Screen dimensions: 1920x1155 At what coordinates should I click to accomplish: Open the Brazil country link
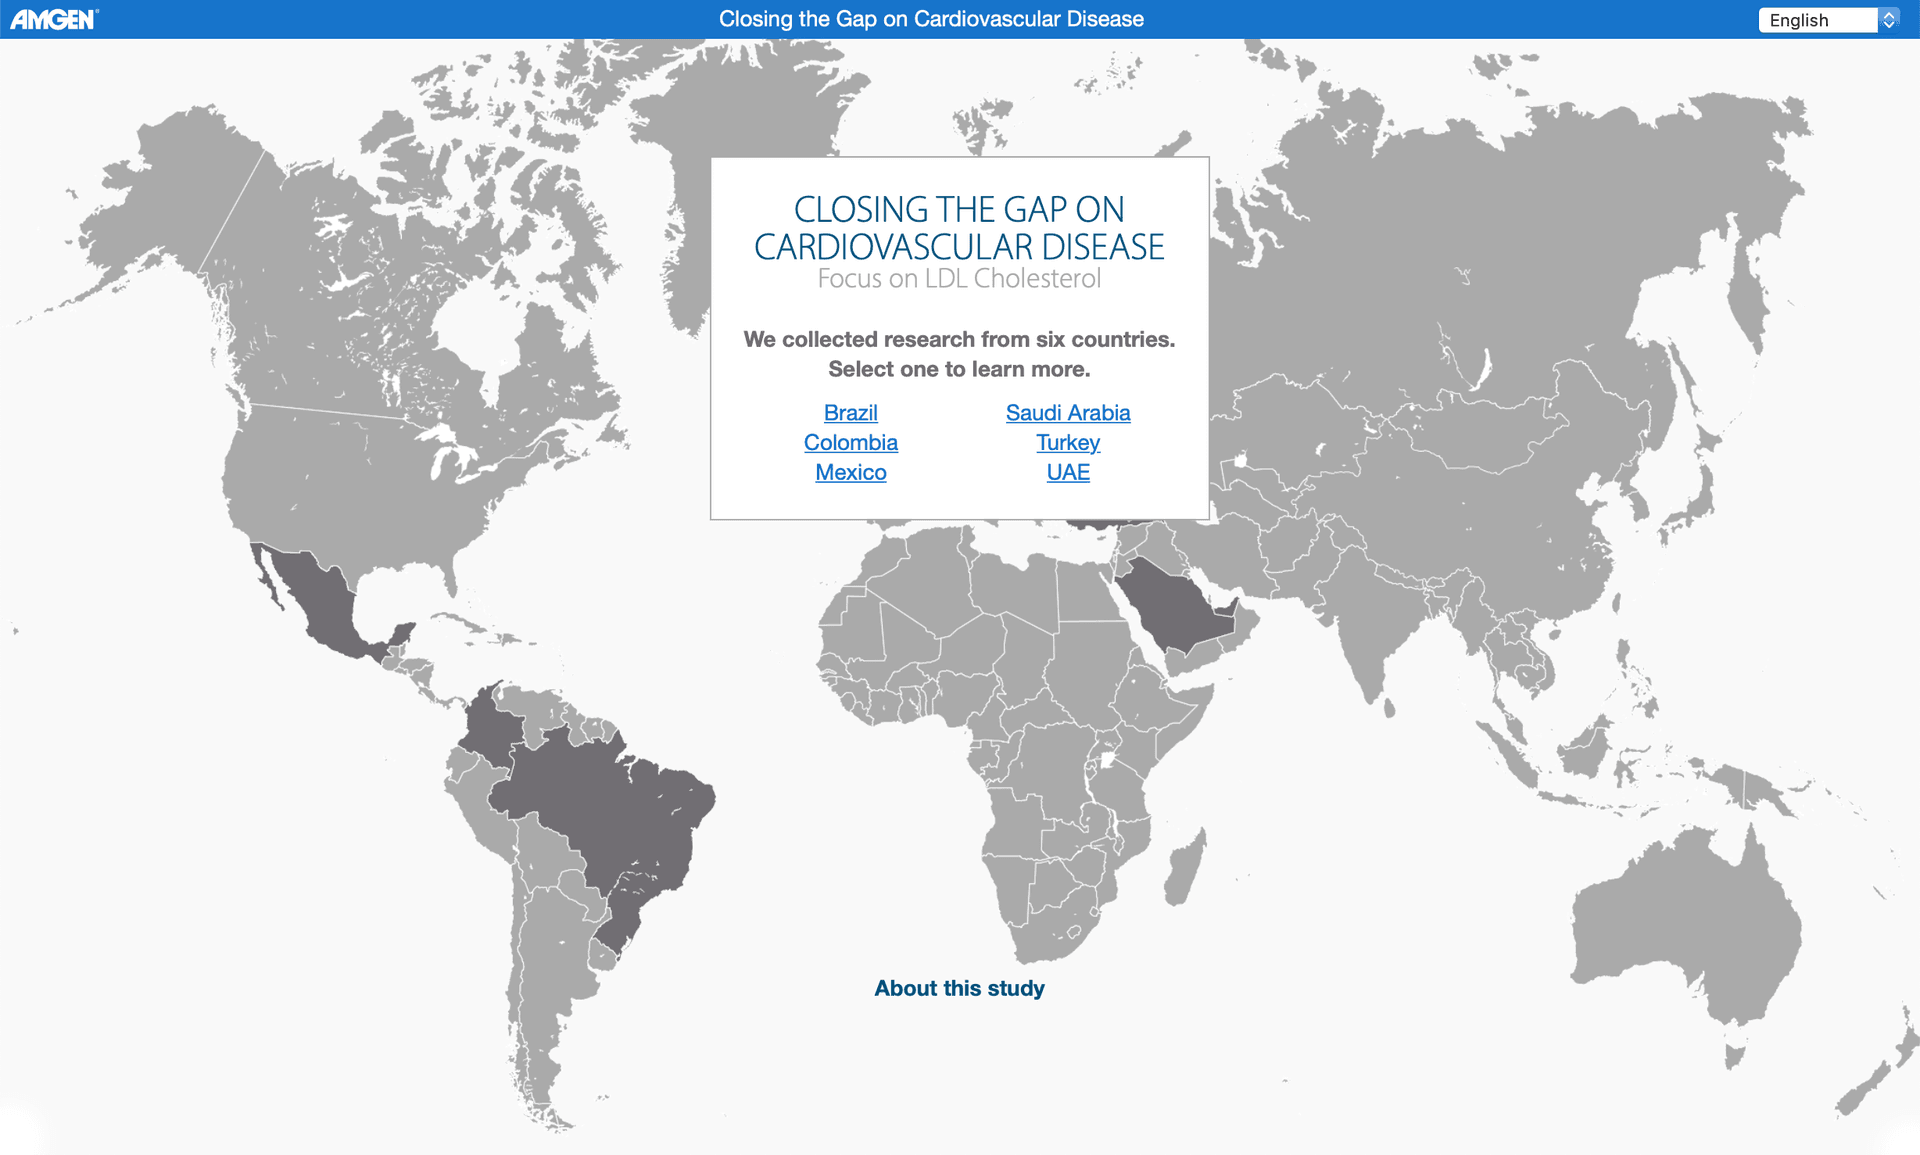850,413
